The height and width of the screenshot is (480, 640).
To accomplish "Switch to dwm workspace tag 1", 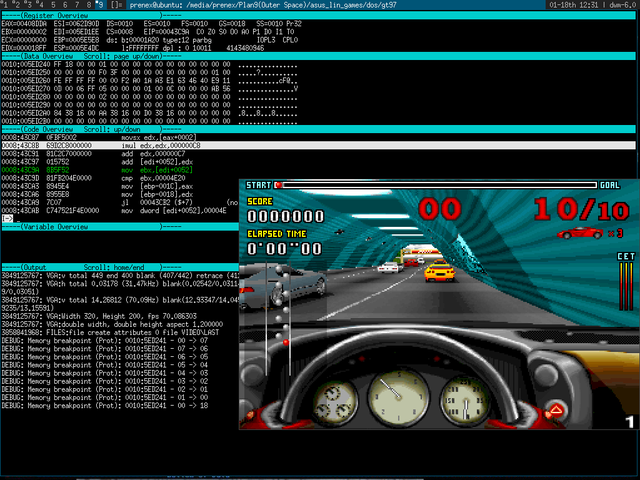I will (x=5, y=5).
